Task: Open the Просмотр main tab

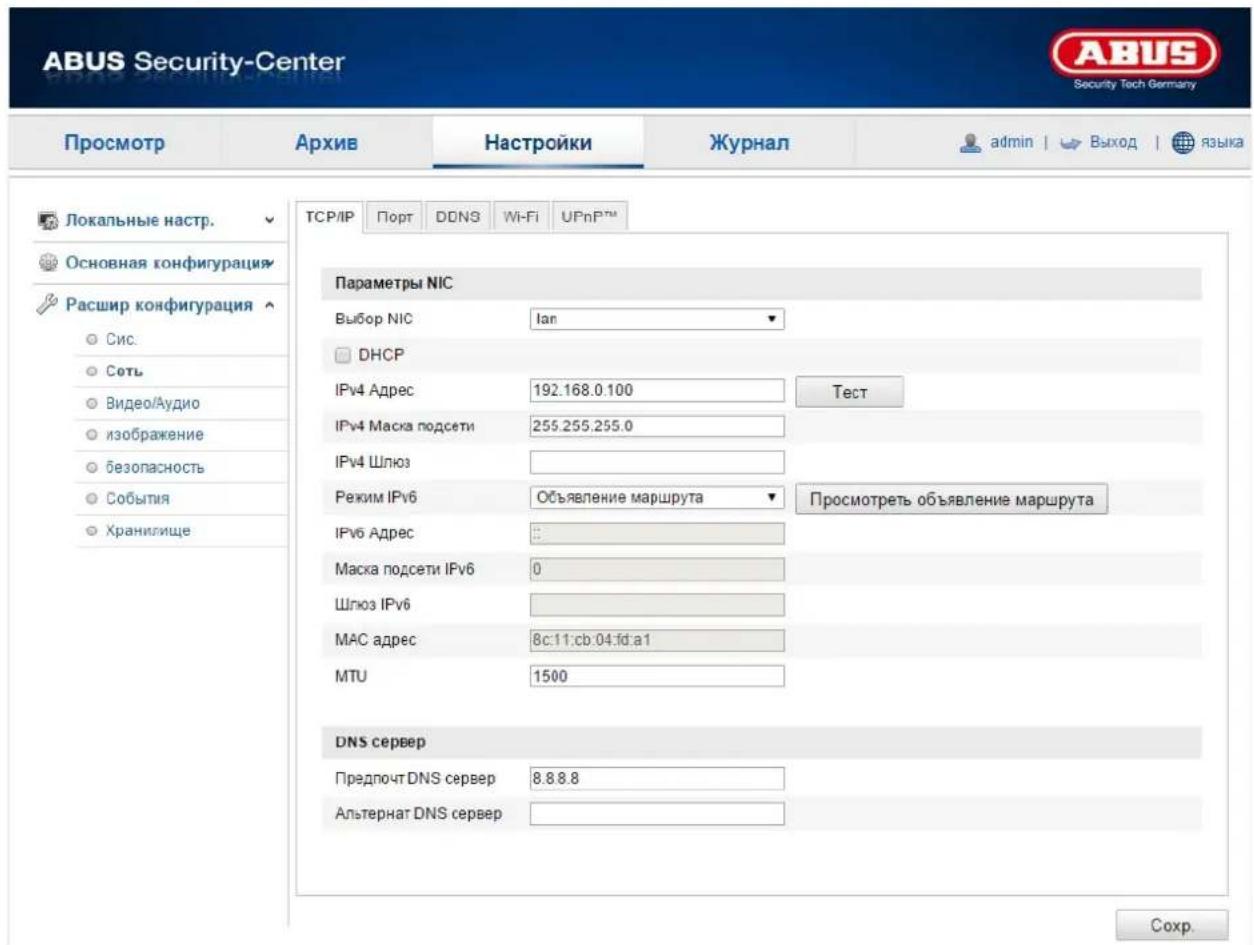Action: (x=114, y=142)
